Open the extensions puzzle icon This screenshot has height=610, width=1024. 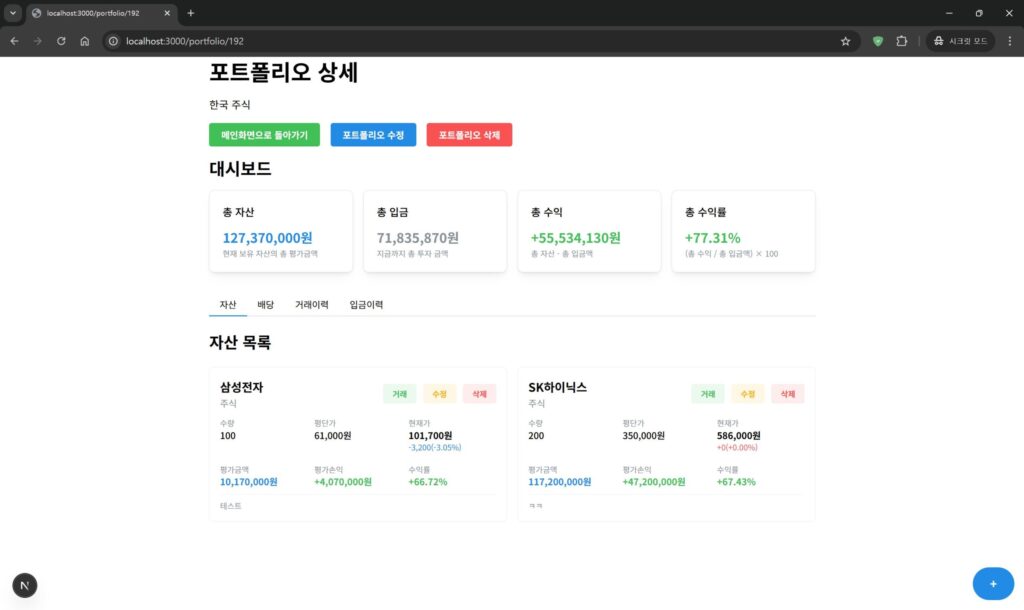[901, 41]
